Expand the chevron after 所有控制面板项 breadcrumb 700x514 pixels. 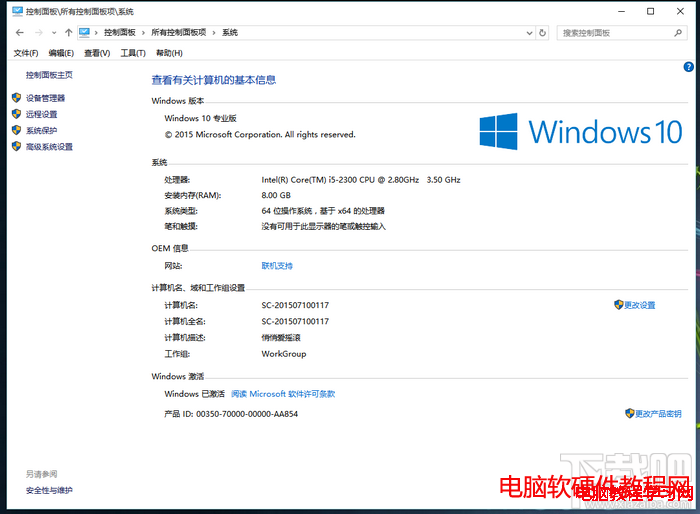pos(214,33)
